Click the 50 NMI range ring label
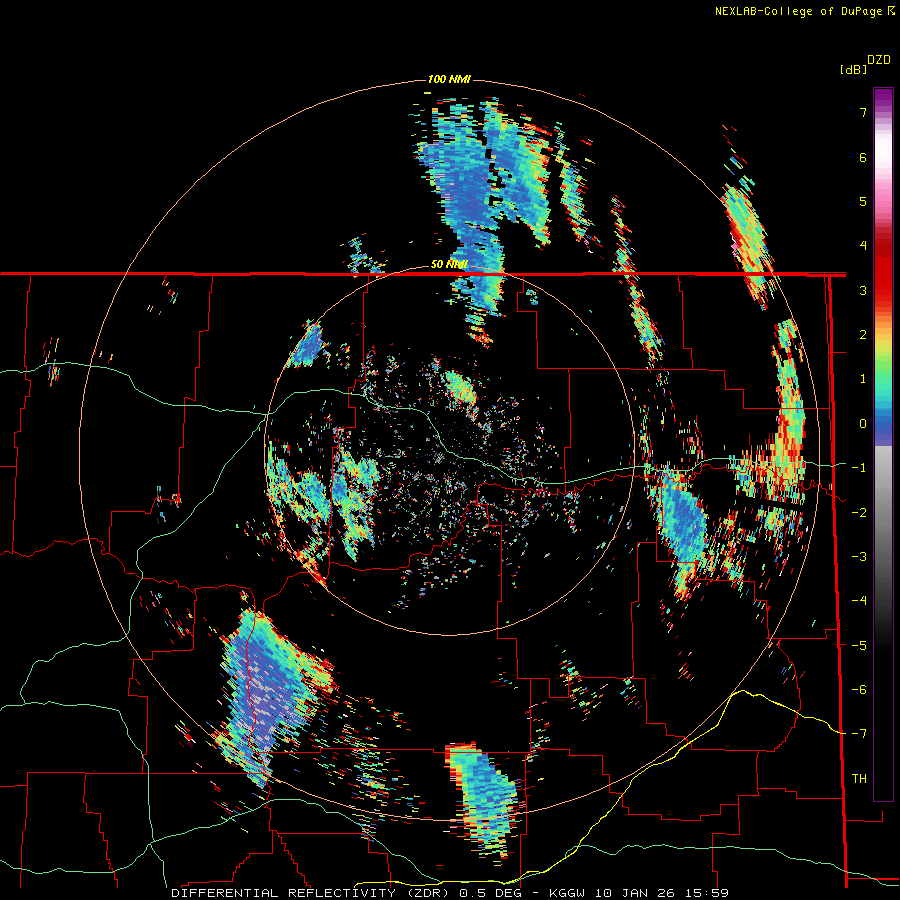The width and height of the screenshot is (900, 900). click(x=449, y=265)
